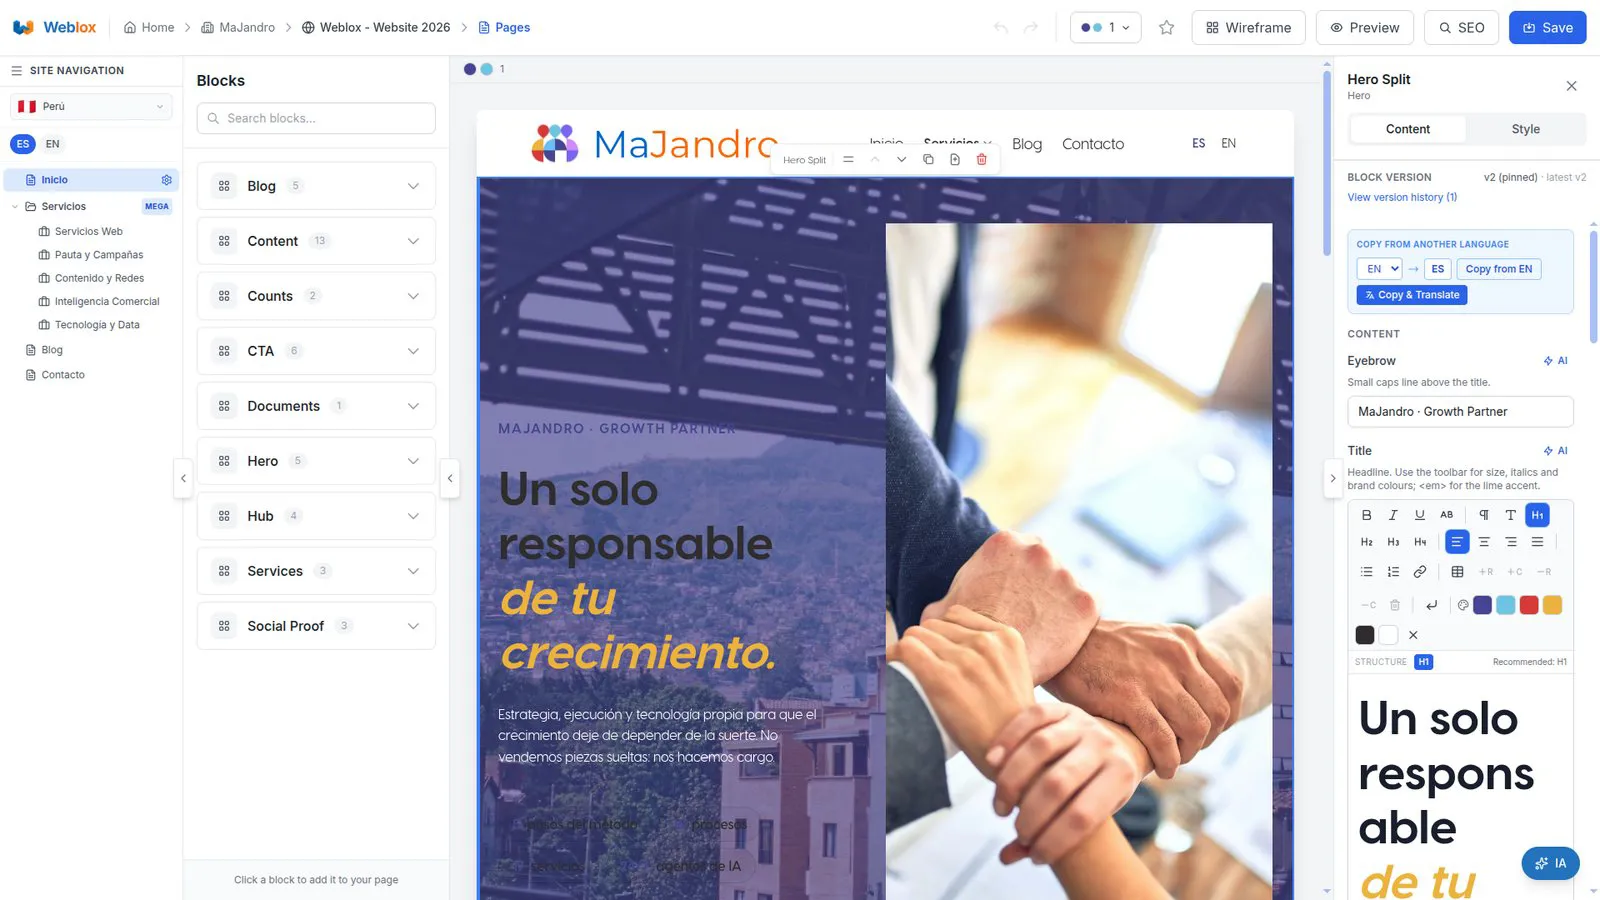The image size is (1600, 900).
Task: Expand the Social Proof blocks category
Action: click(316, 626)
